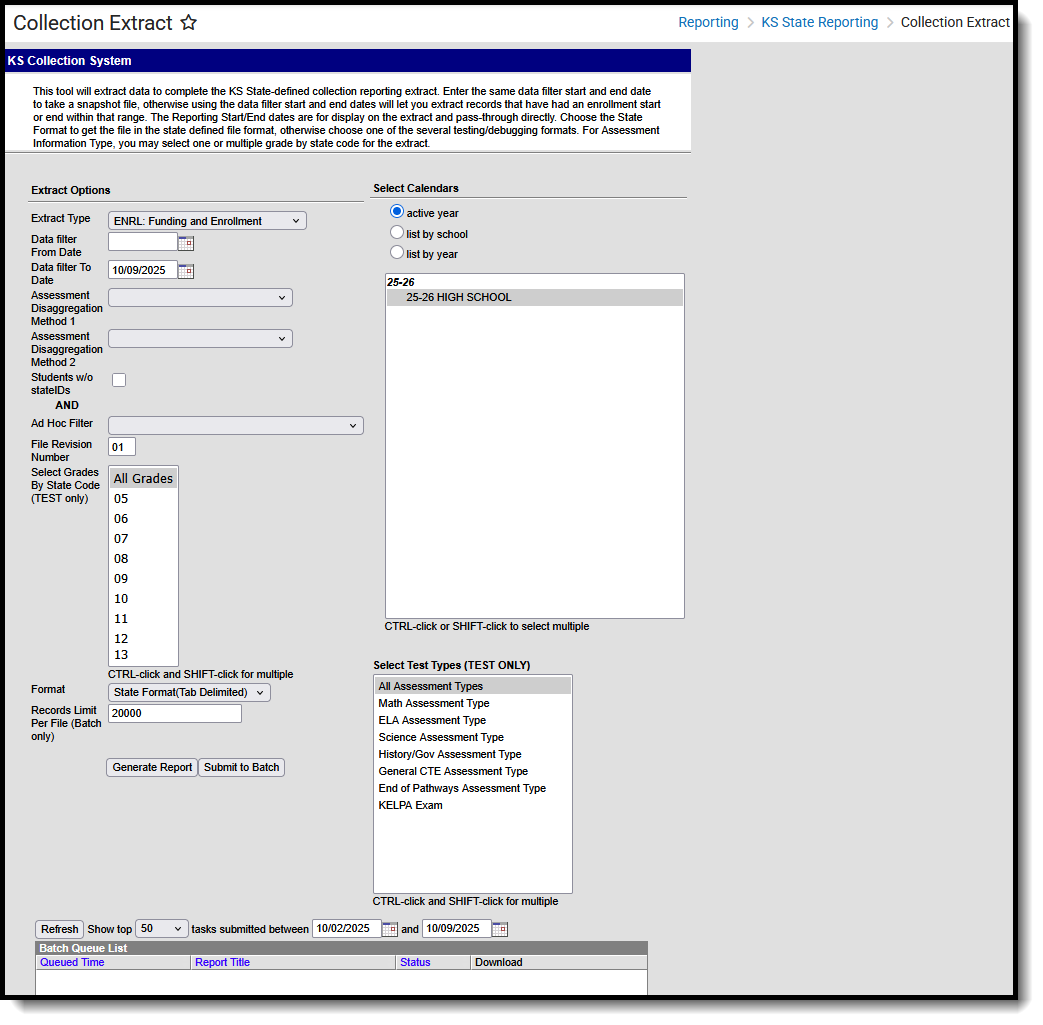Open the Assessment Disaggregation Method 1 dropdown
Screen dimensions: 1043x1025
tap(199, 297)
